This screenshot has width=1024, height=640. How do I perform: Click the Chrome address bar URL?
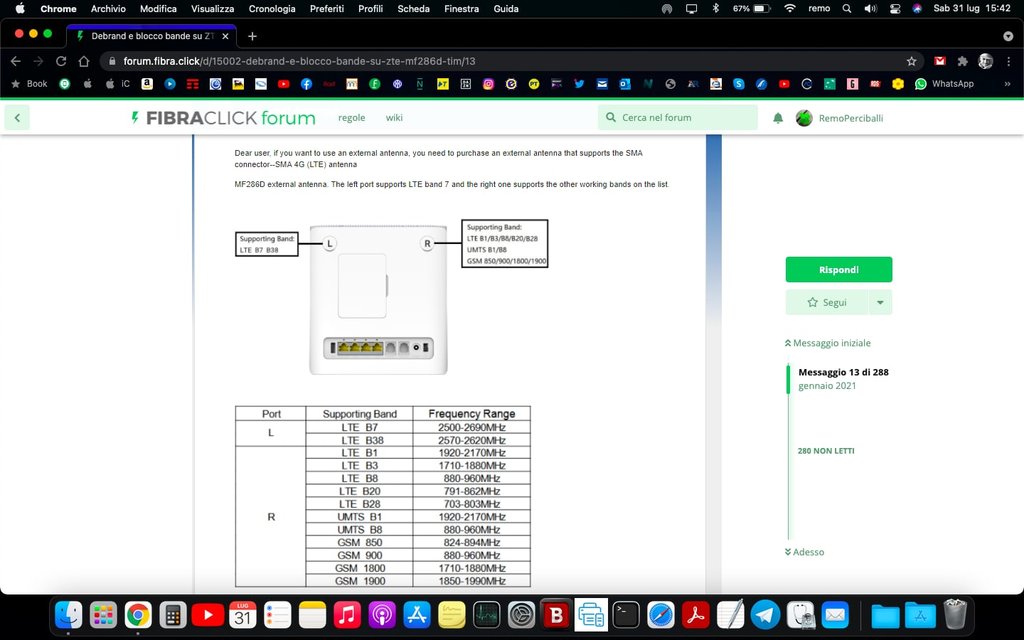(x=299, y=61)
